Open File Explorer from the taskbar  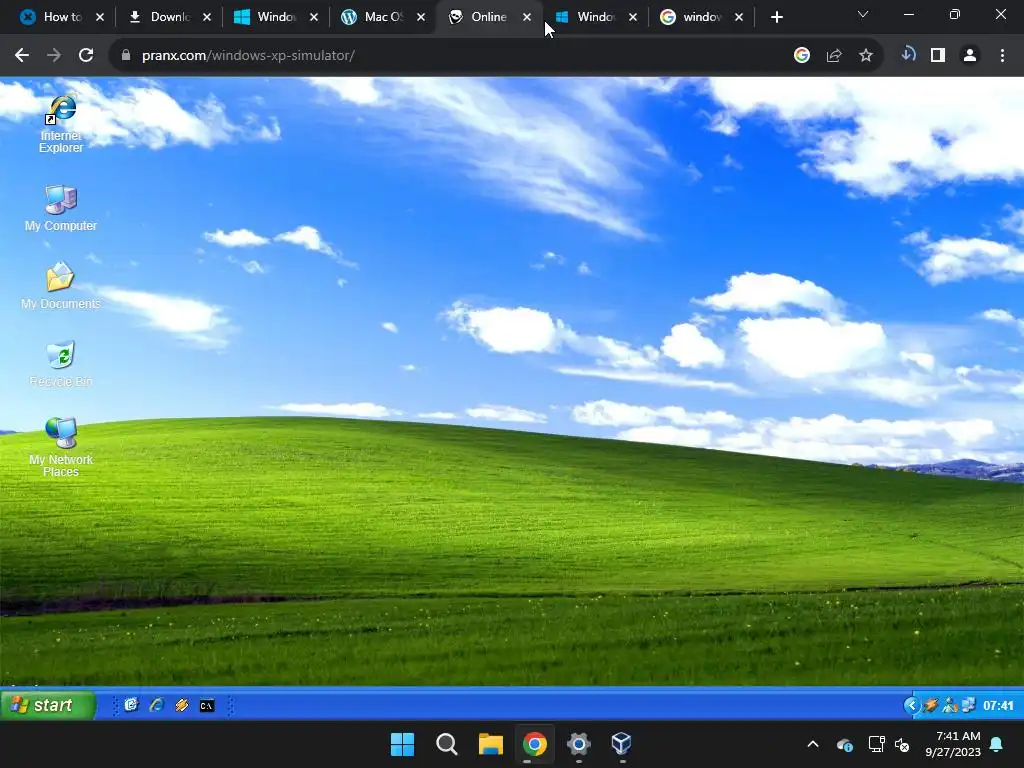pyautogui.click(x=490, y=744)
